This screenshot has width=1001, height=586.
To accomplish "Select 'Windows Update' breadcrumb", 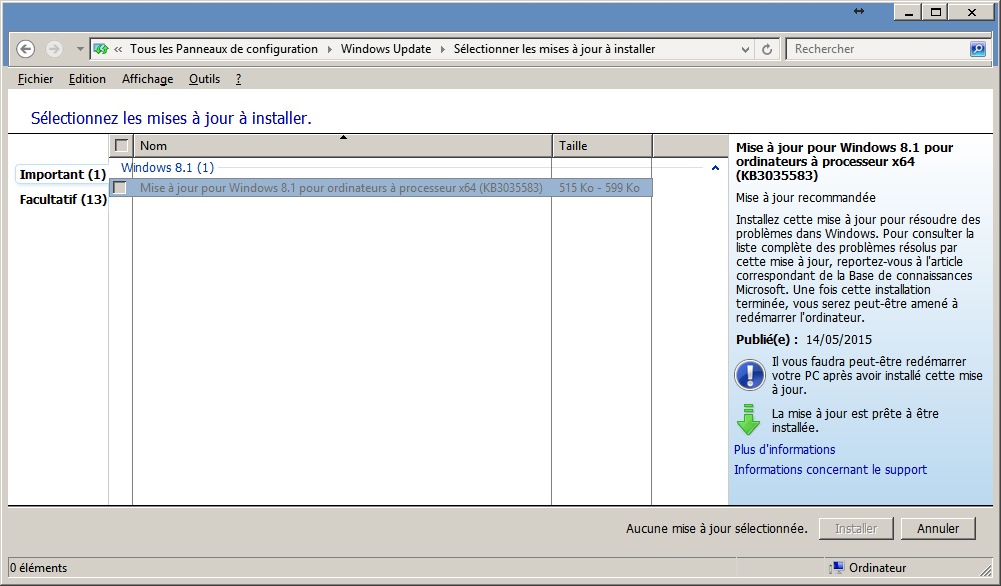I will coord(386,49).
